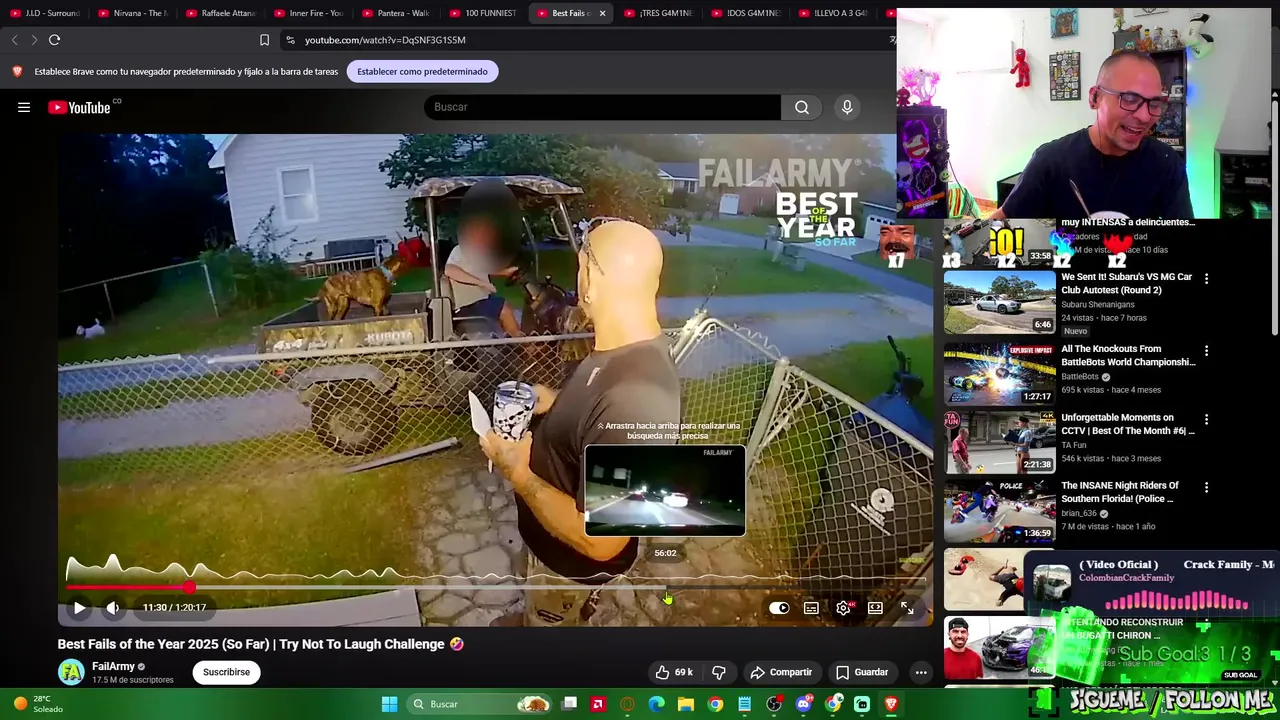Open Unforgettable Moments on CCTV thumbnail
1280x720 pixels.
[x=999, y=442]
